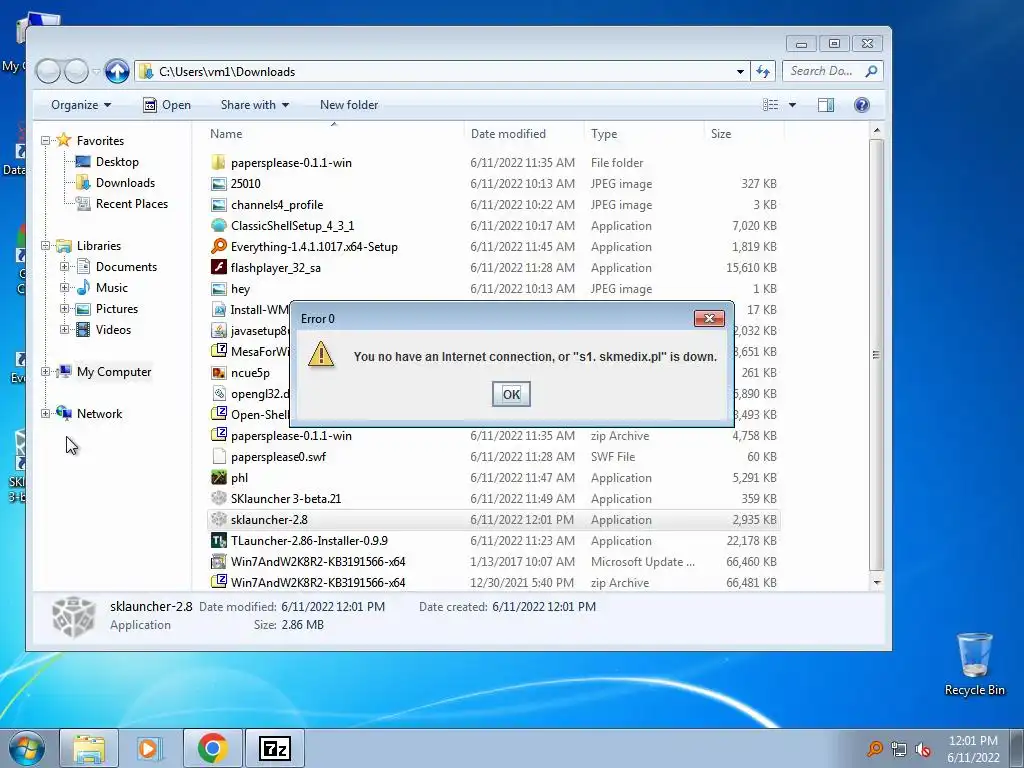Open the address bar history dropdown arrow
Image resolution: width=1024 pixels, height=768 pixels.
740,72
